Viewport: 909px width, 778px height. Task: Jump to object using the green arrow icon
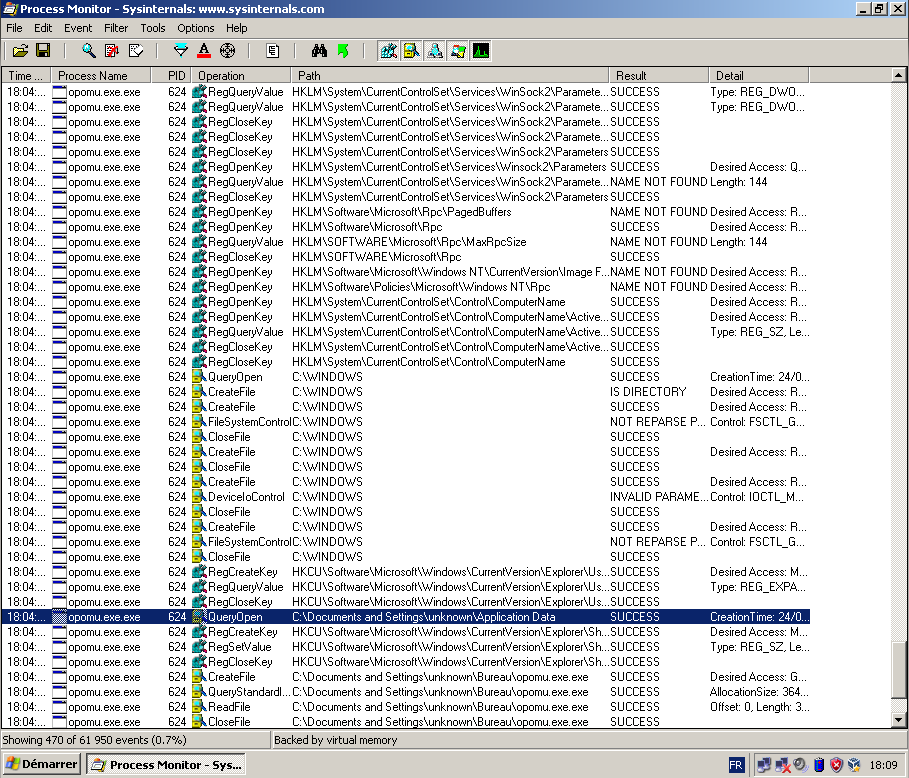point(343,50)
